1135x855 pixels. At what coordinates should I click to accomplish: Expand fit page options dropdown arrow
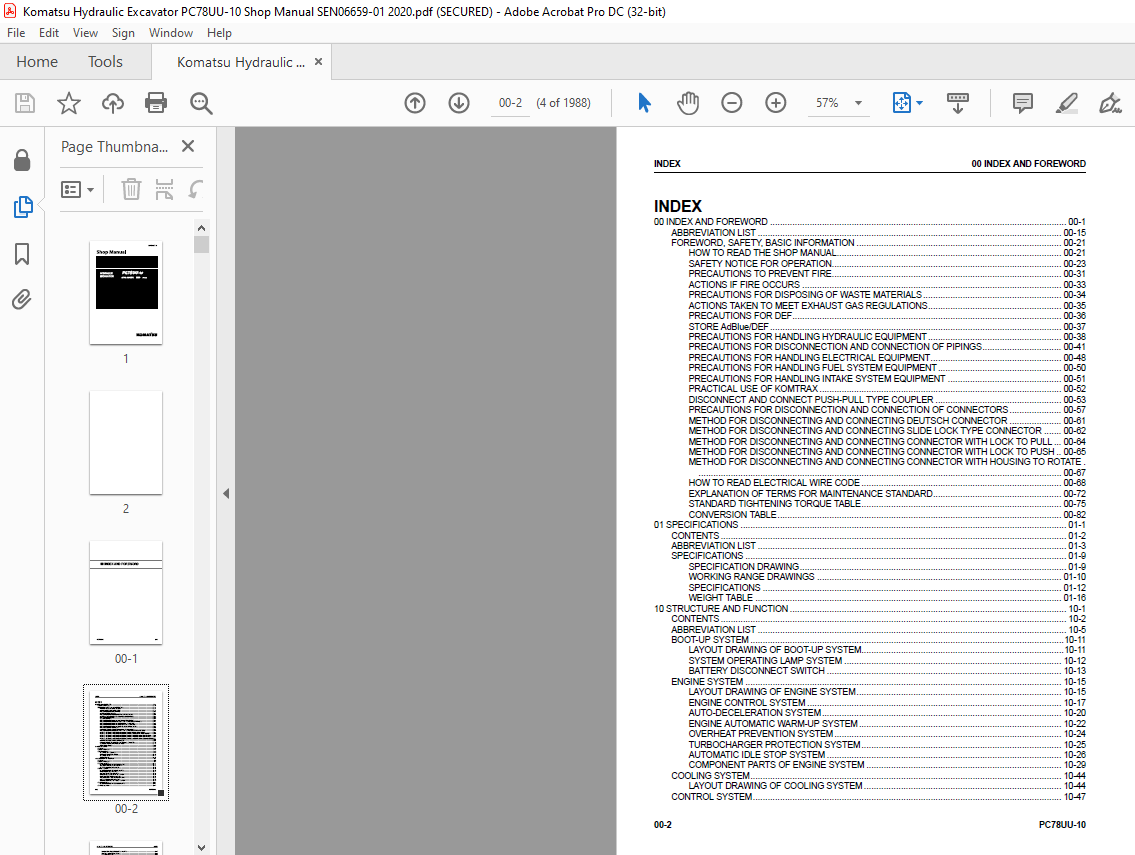[919, 103]
